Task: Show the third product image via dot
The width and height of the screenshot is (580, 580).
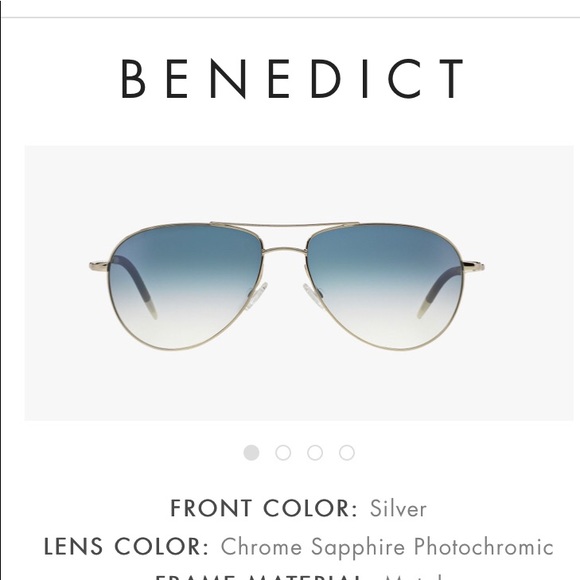Action: [x=315, y=452]
